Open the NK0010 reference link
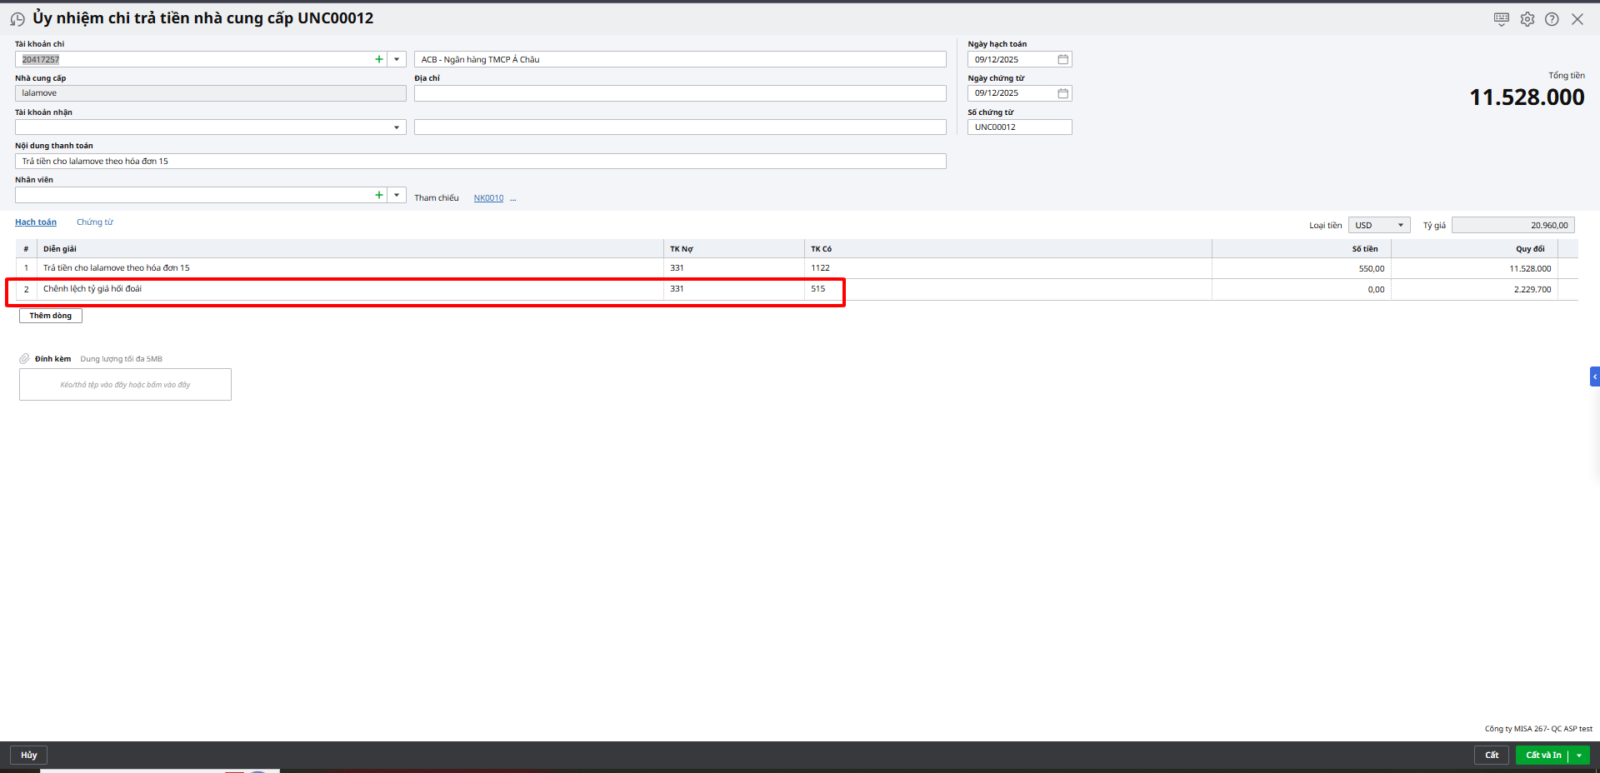This screenshot has height=773, width=1600. [488, 198]
